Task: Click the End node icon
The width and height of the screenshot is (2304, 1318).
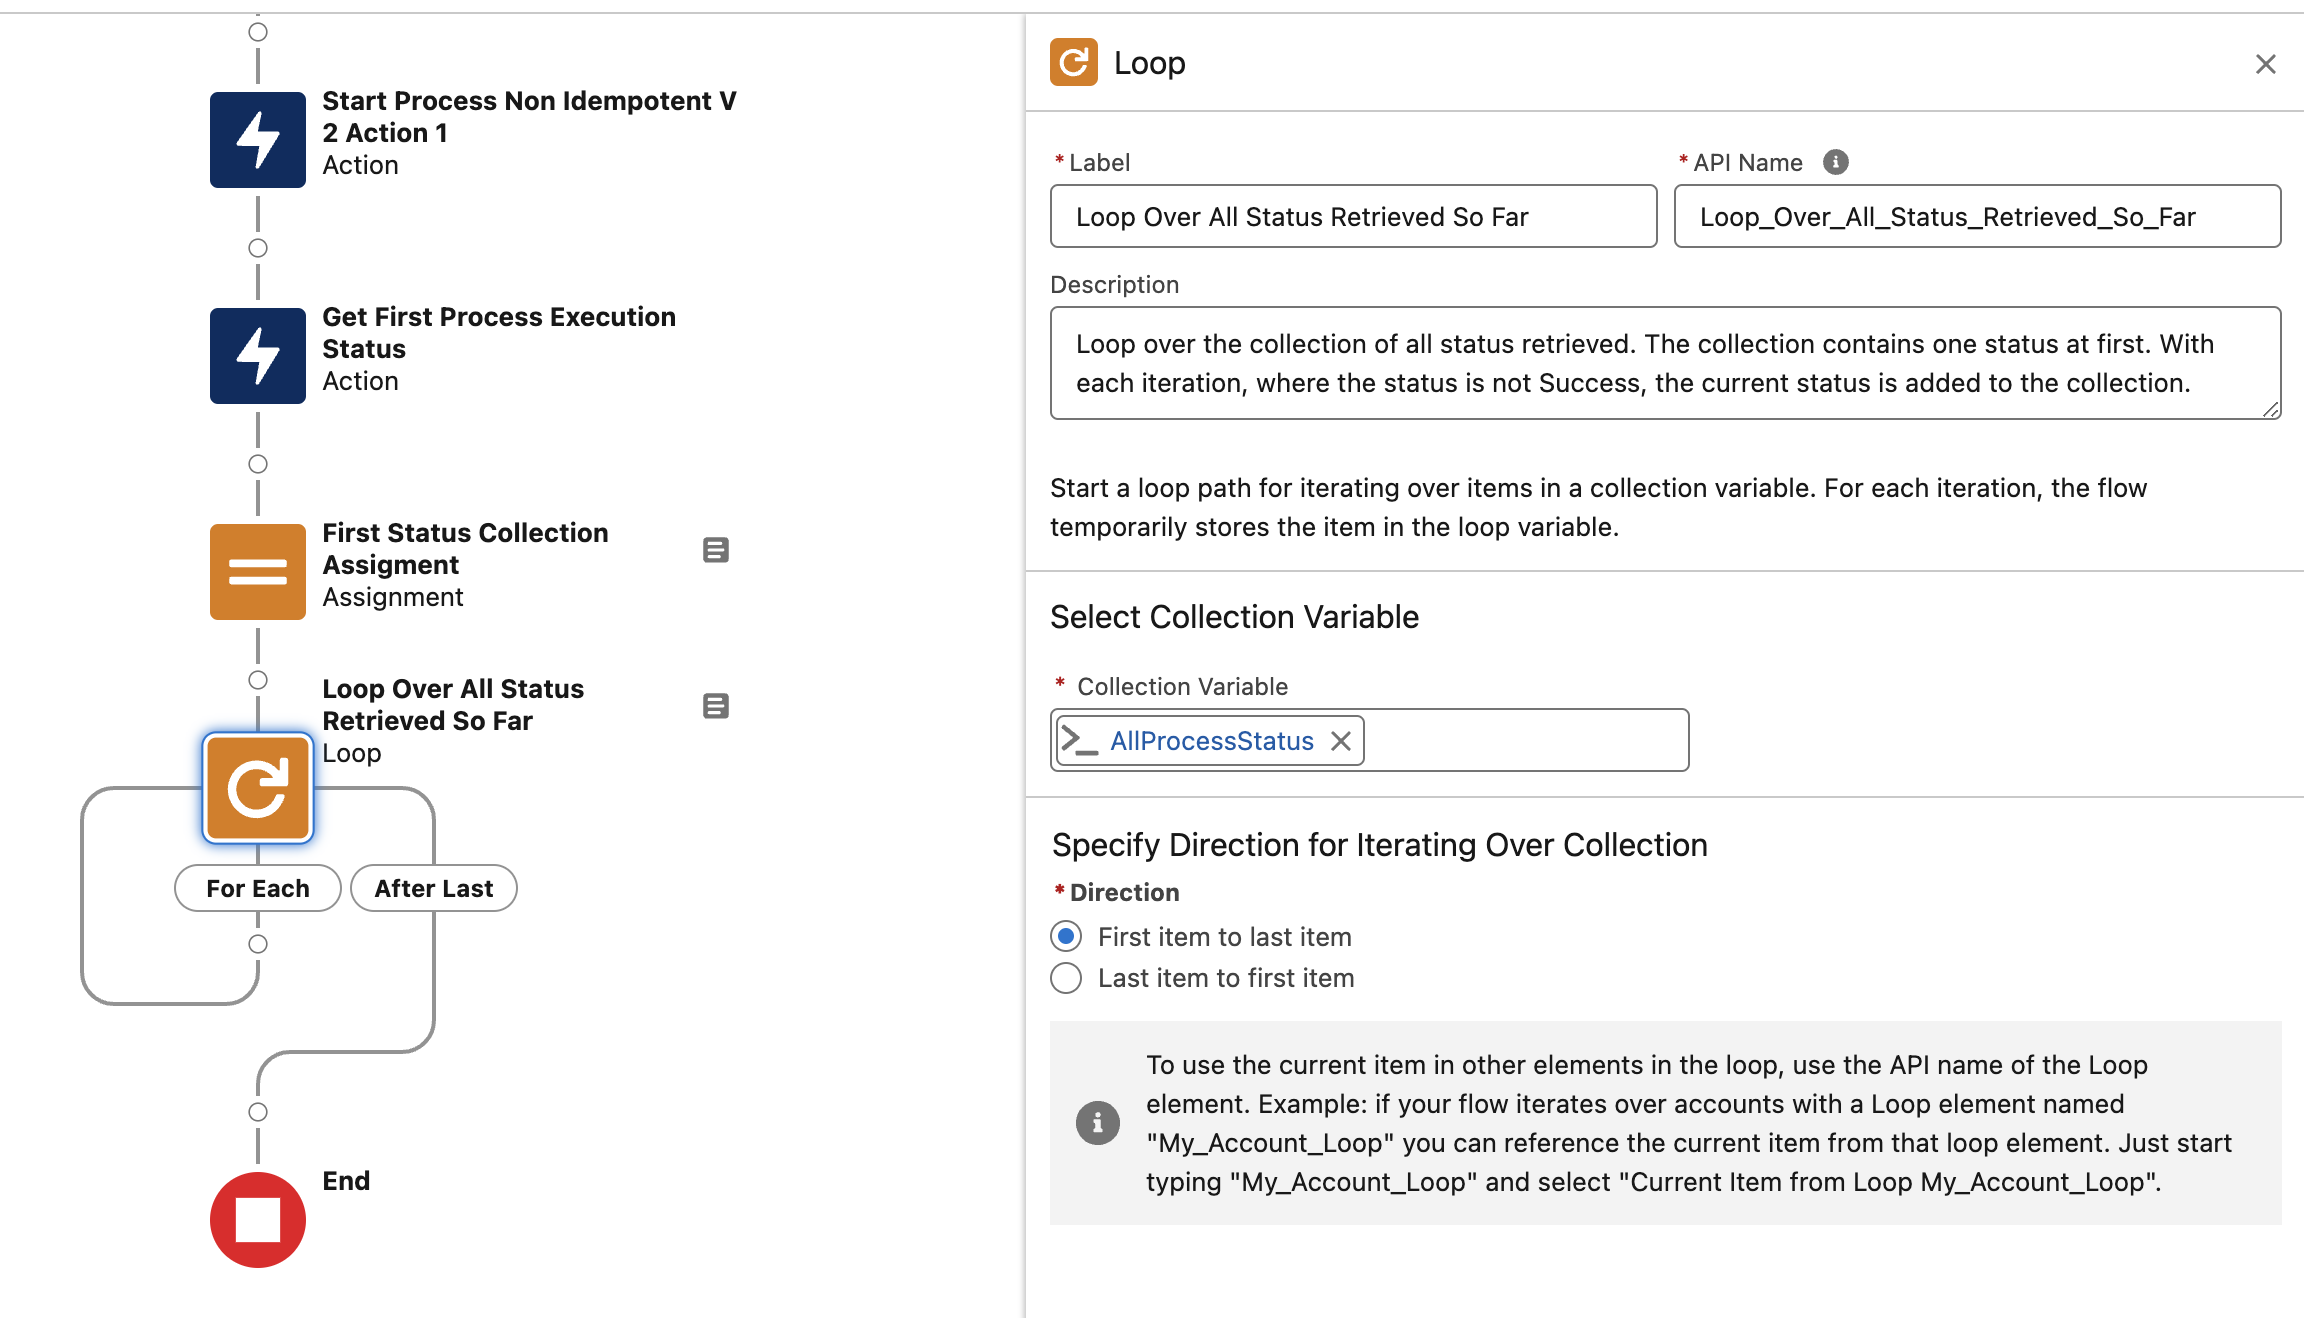Action: coord(256,1218)
